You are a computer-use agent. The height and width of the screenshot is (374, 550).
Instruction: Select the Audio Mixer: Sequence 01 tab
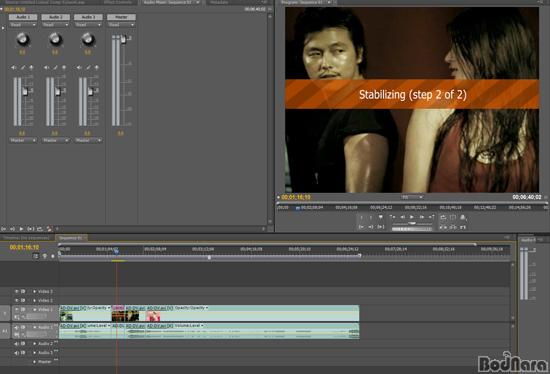[x=169, y=2]
